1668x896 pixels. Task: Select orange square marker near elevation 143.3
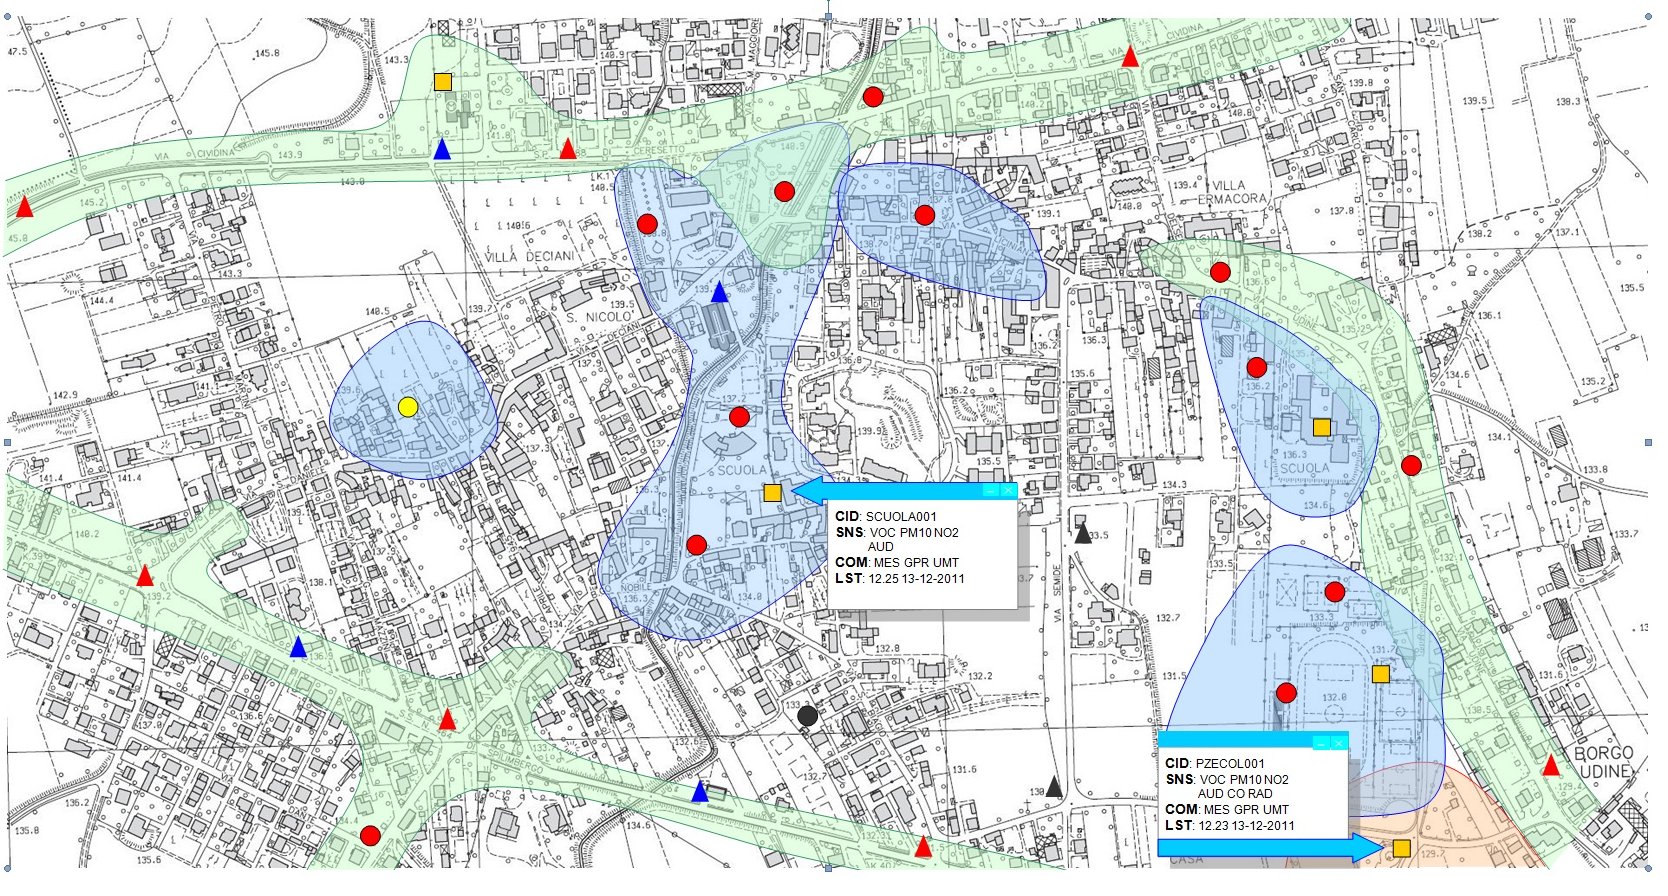tap(442, 82)
